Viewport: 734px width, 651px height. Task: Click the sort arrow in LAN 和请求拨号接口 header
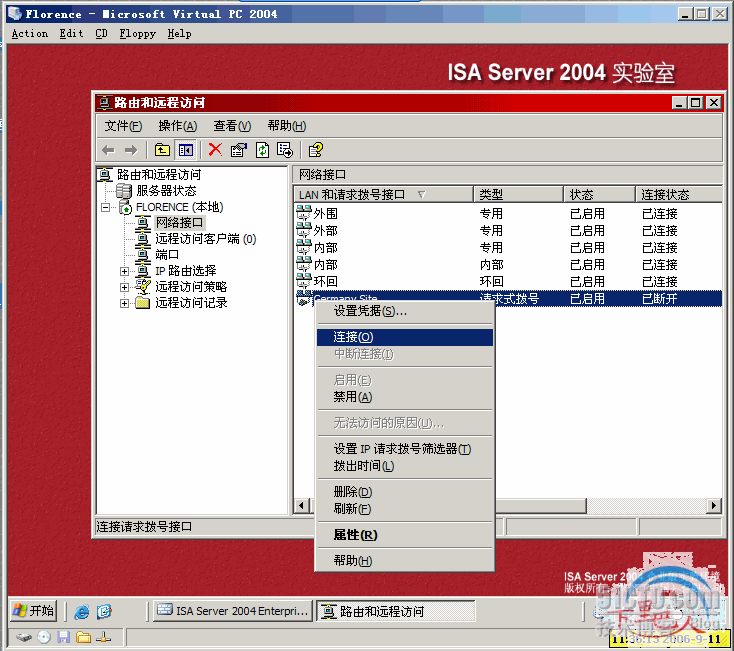[x=421, y=194]
